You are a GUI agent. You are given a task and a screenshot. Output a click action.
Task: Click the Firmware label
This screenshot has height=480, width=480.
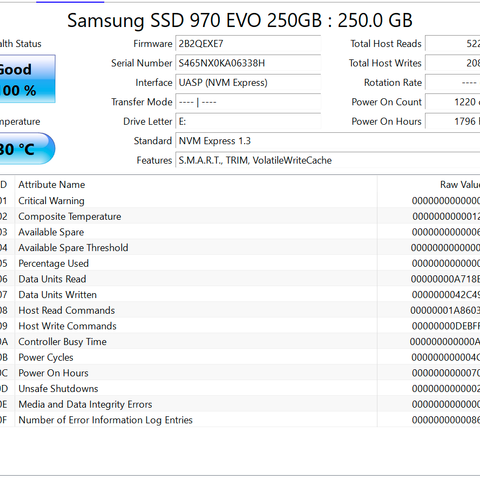153,44
